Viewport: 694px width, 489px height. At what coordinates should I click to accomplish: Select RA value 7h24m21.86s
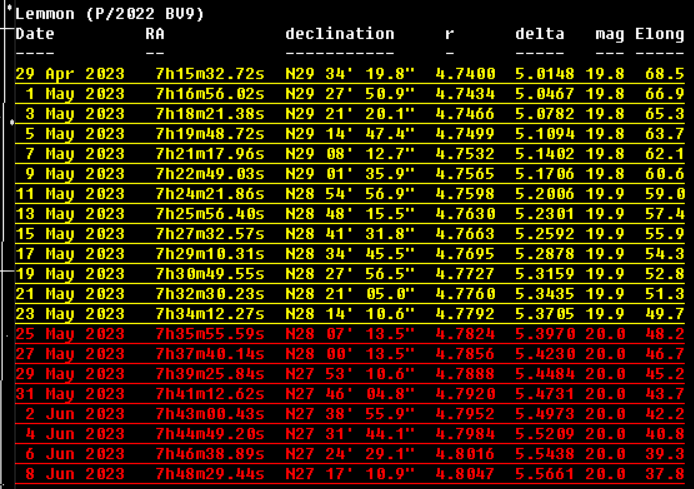coord(210,193)
